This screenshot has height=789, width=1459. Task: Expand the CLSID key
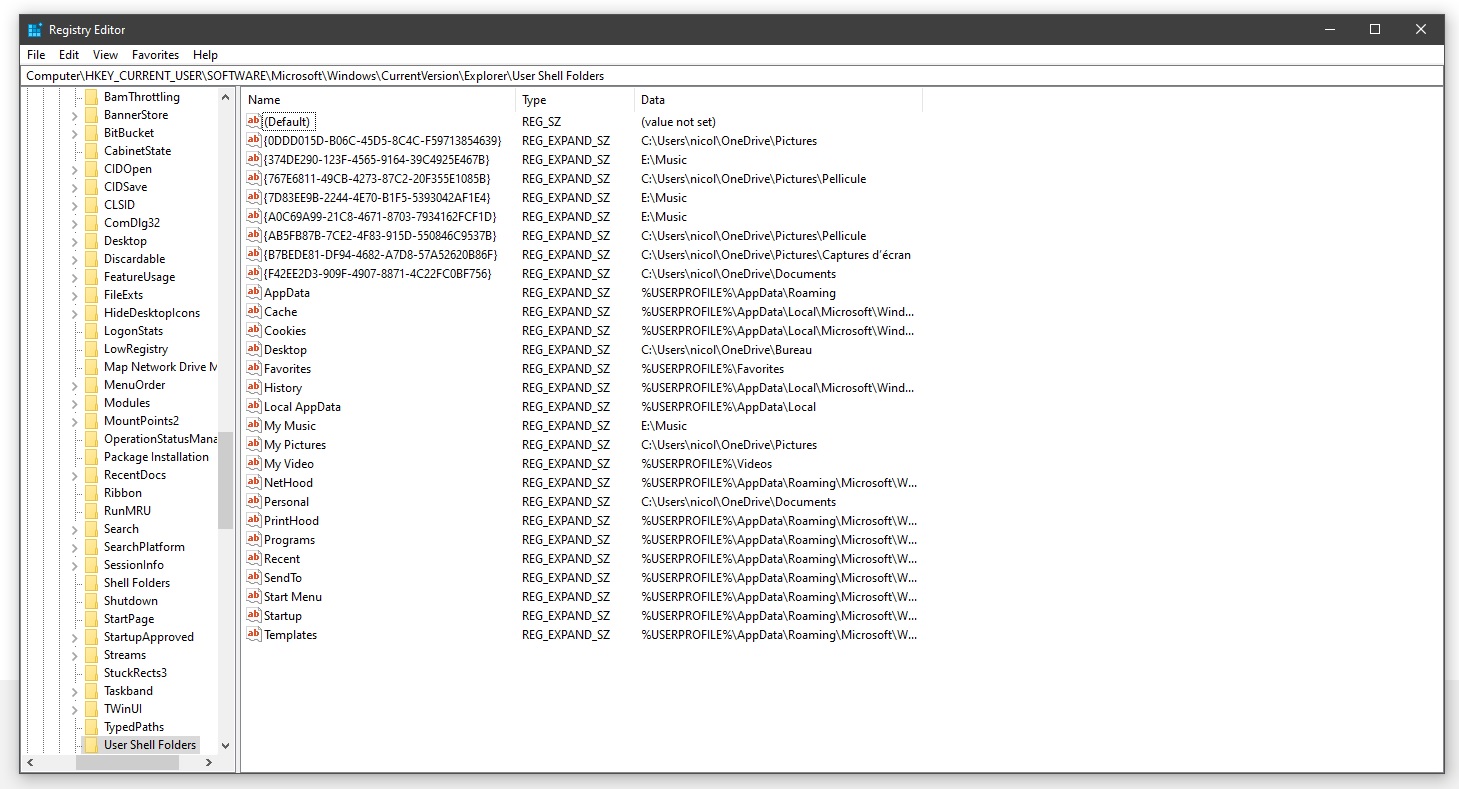pos(74,205)
